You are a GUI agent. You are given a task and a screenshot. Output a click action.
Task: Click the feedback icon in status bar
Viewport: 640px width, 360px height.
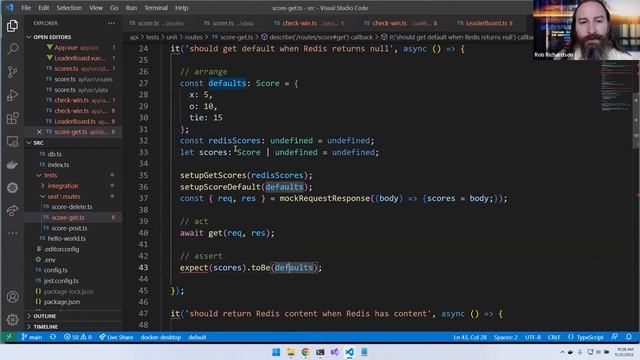pyautogui.click(x=614, y=337)
